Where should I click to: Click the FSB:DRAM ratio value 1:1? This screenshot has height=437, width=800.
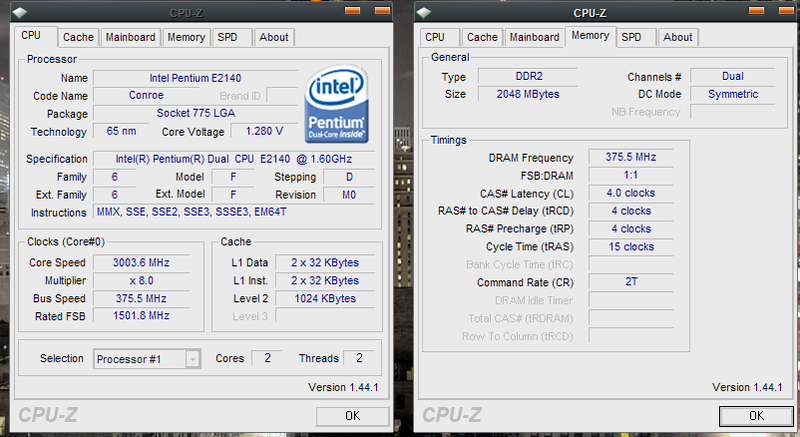[631, 175]
